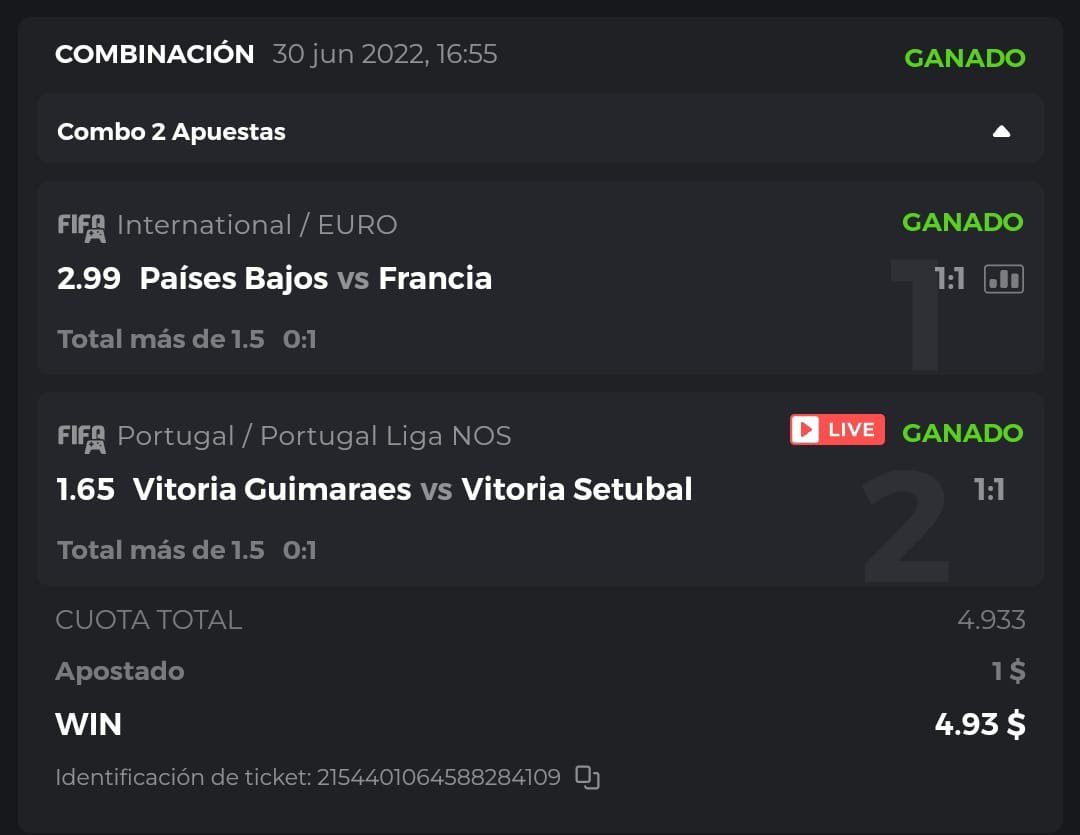Click the WIN amount 4.93 $

(979, 724)
